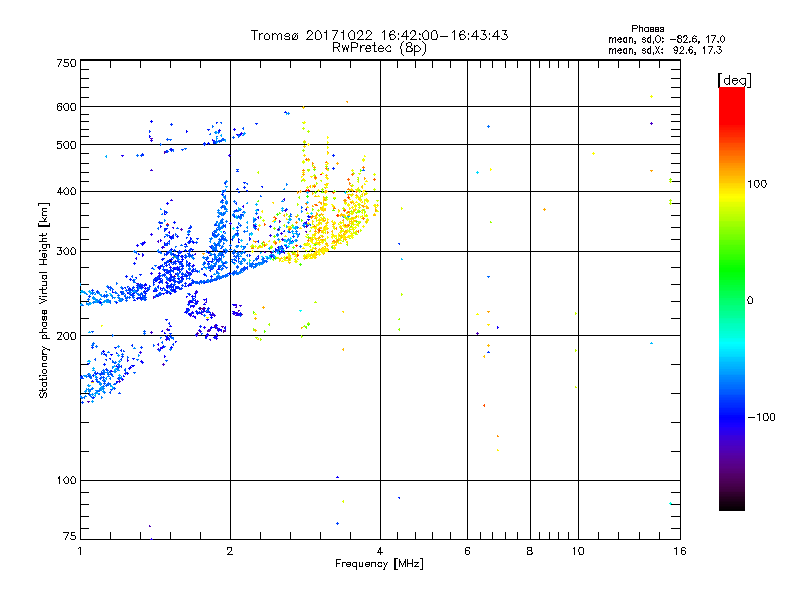Click the y-axis tick label '750'
Image resolution: width=800 pixels, height=600 pixels.
66,63
